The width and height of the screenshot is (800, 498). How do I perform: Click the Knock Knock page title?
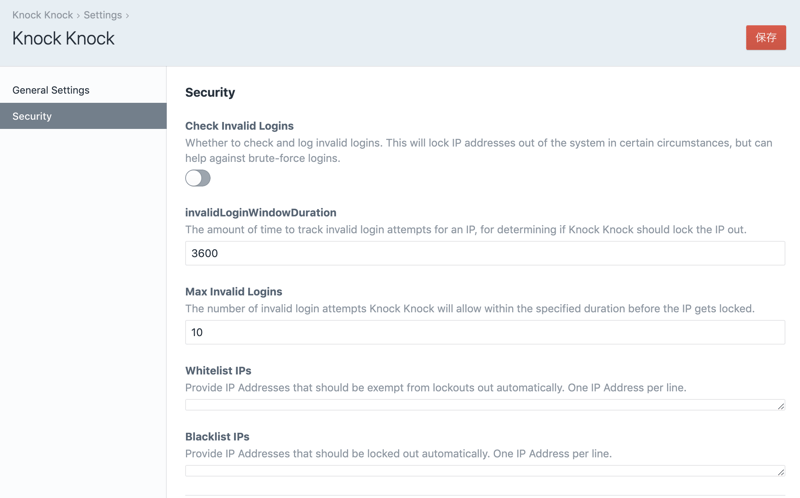click(63, 38)
